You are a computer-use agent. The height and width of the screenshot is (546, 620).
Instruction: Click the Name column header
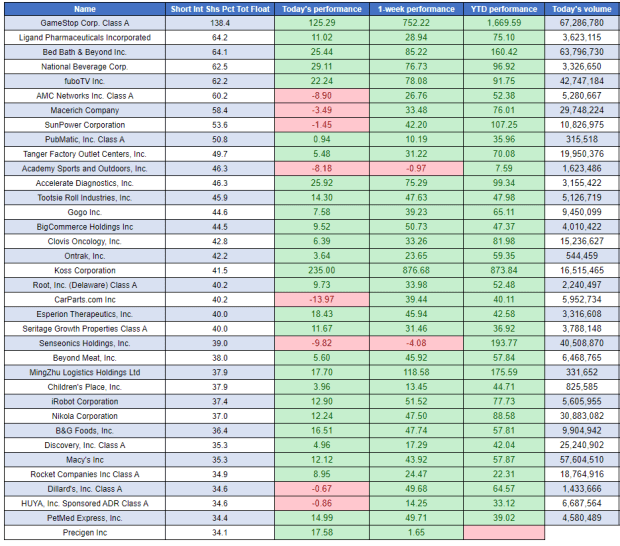click(85, 9)
